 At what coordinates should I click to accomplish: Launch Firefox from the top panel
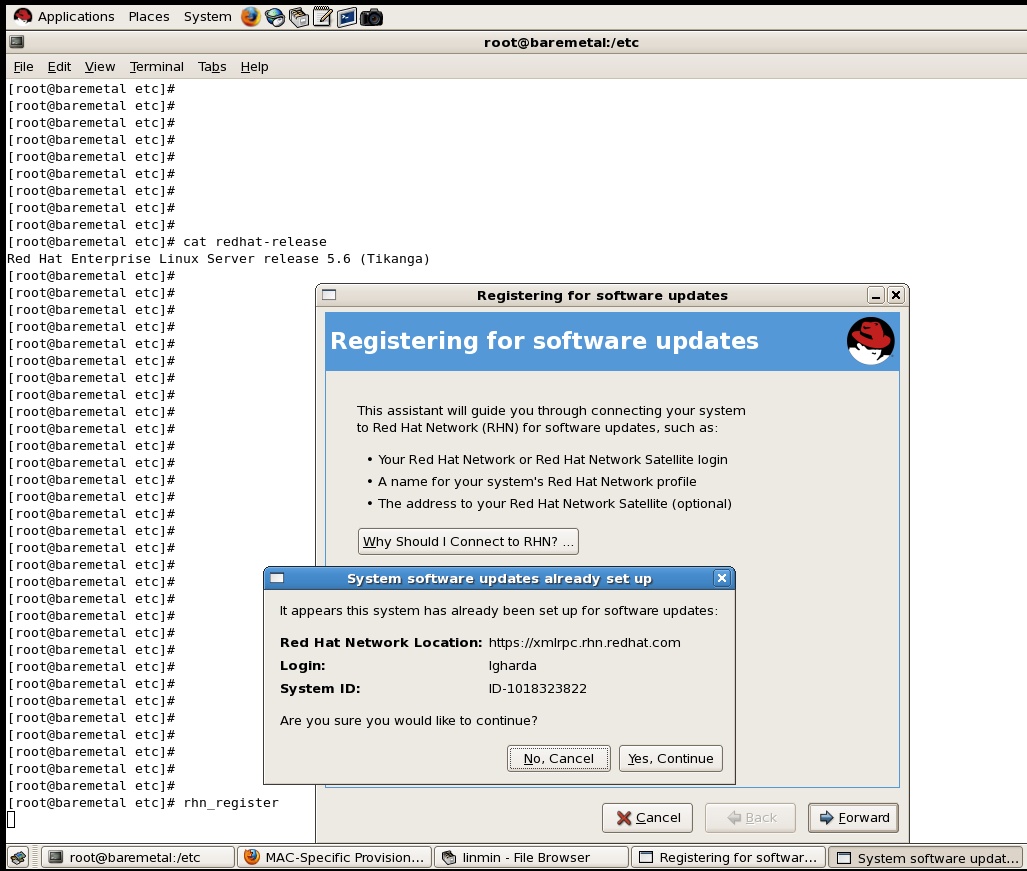point(250,16)
